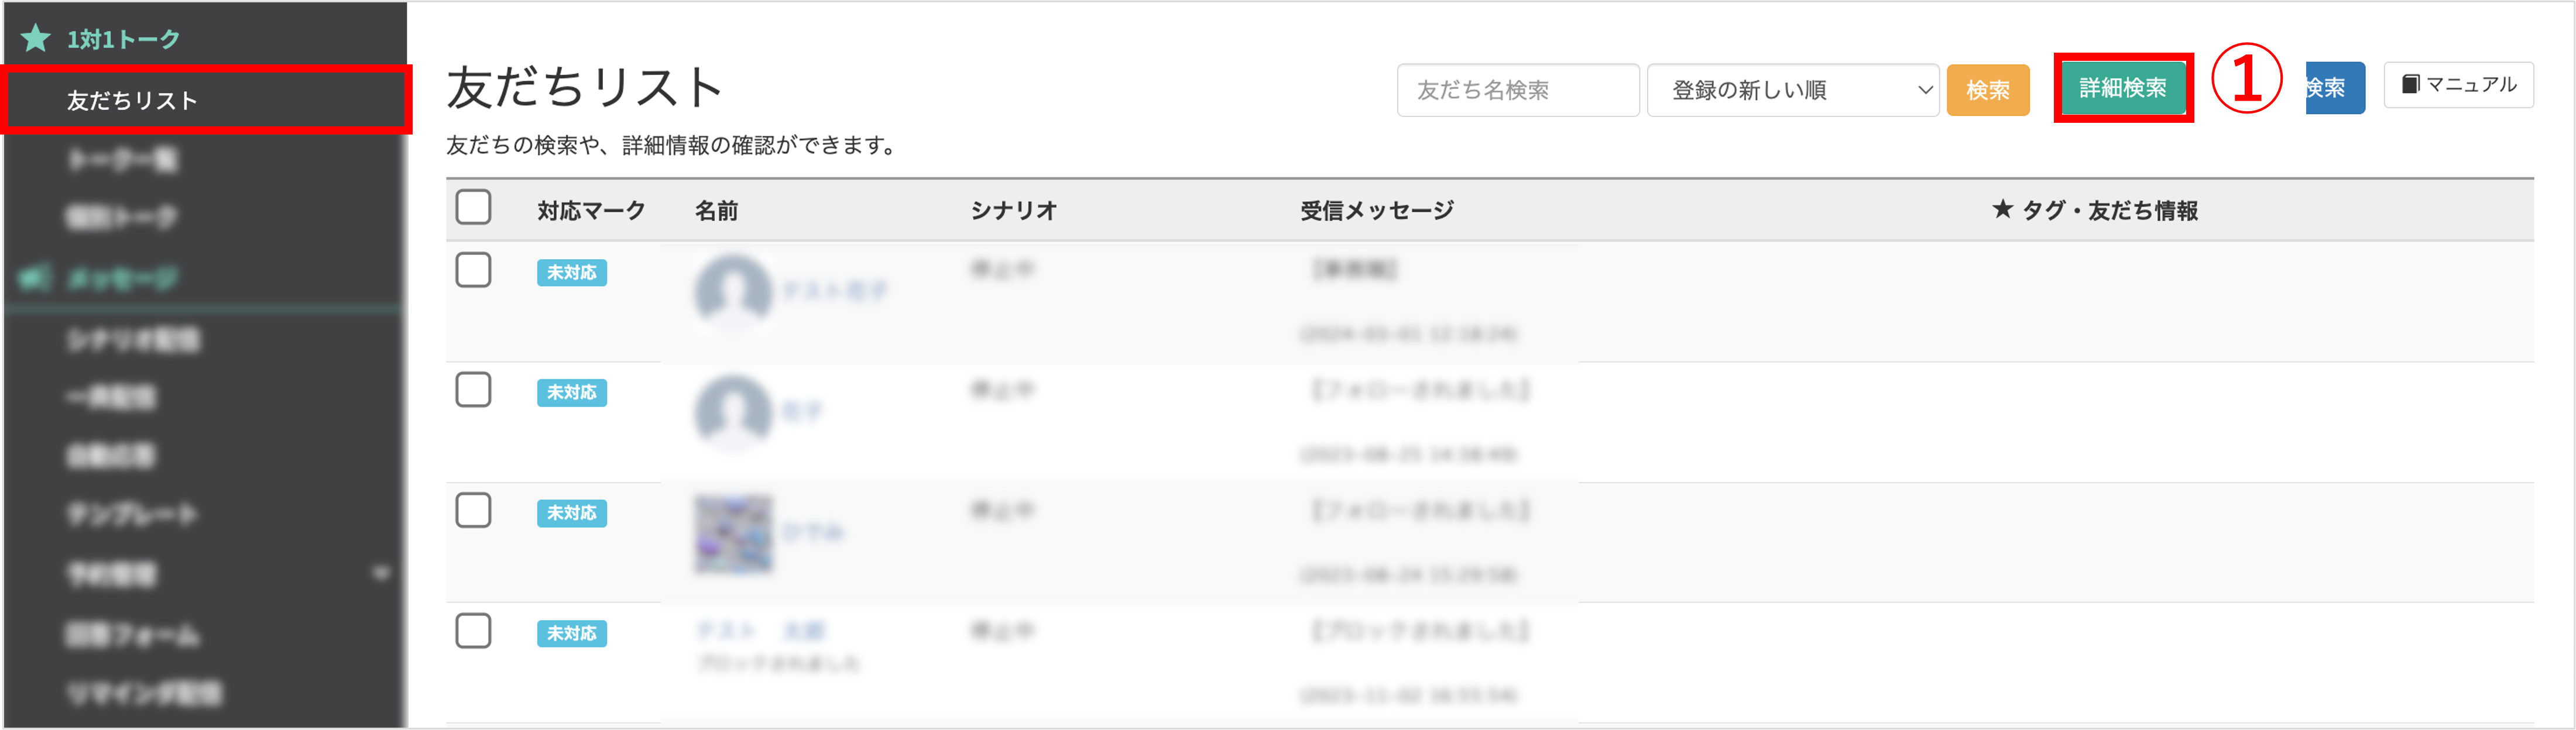Check the first friend row checkbox
This screenshot has width=2576, height=730.
(473, 270)
